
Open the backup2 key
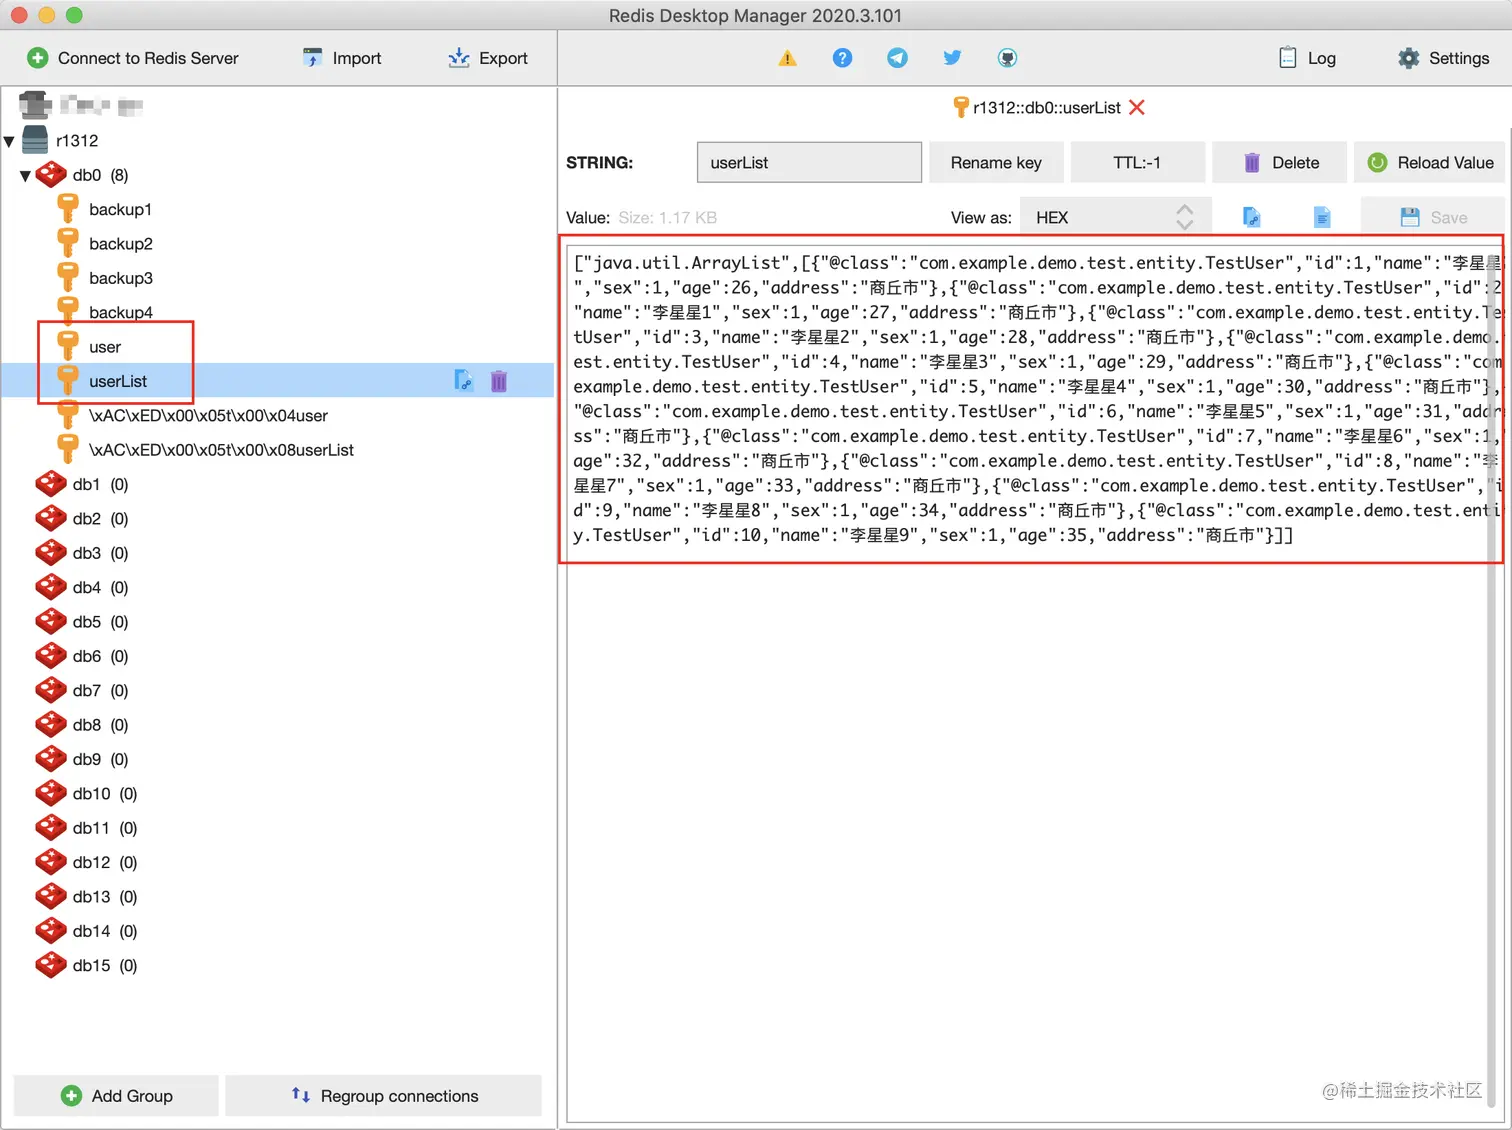tap(120, 243)
